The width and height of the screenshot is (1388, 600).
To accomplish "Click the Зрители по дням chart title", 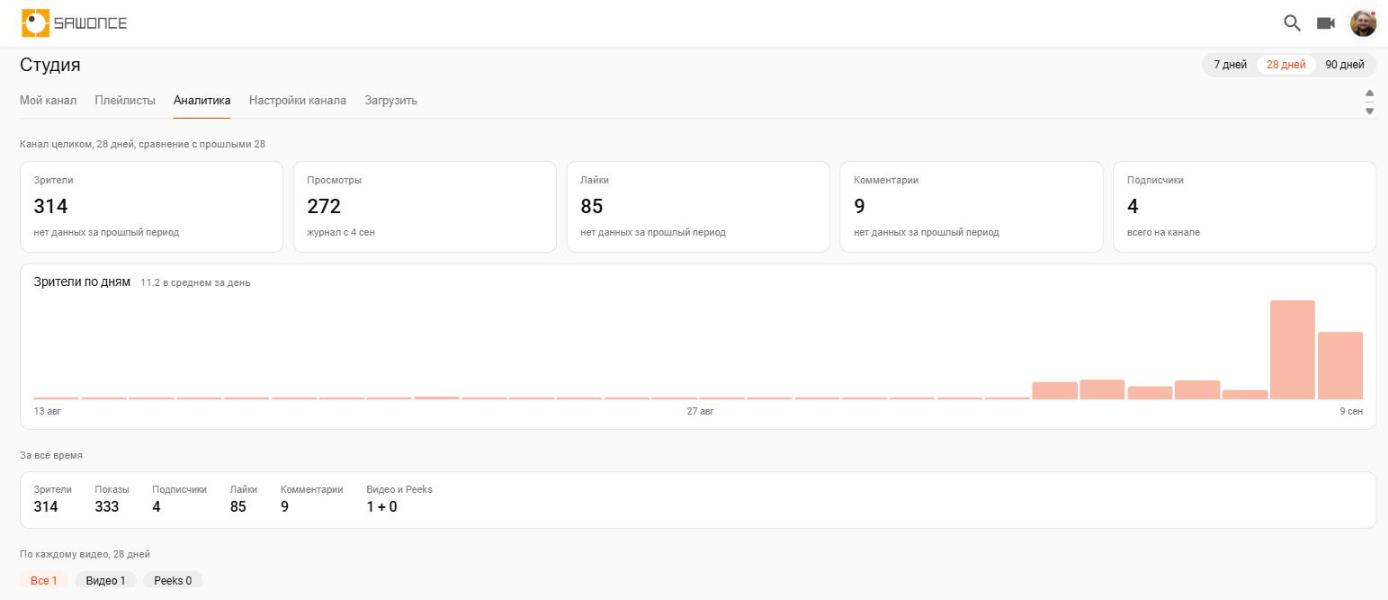I will tap(82, 281).
